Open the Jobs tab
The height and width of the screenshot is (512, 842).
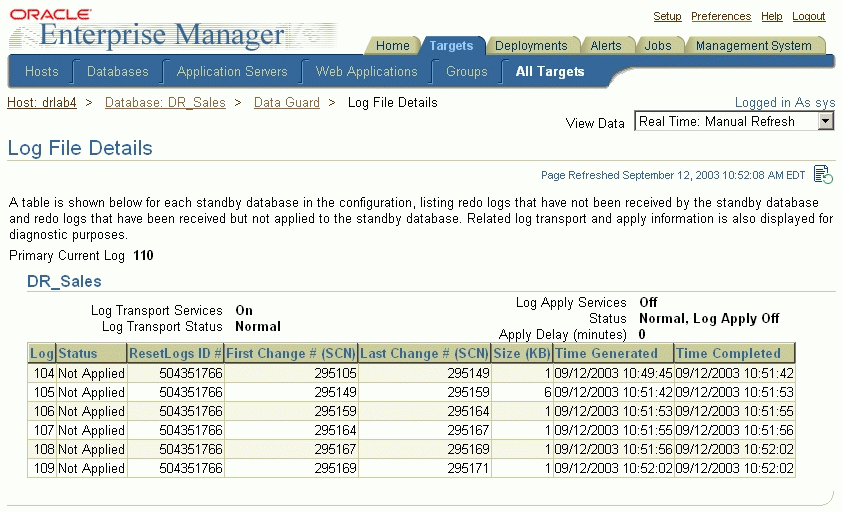(658, 46)
